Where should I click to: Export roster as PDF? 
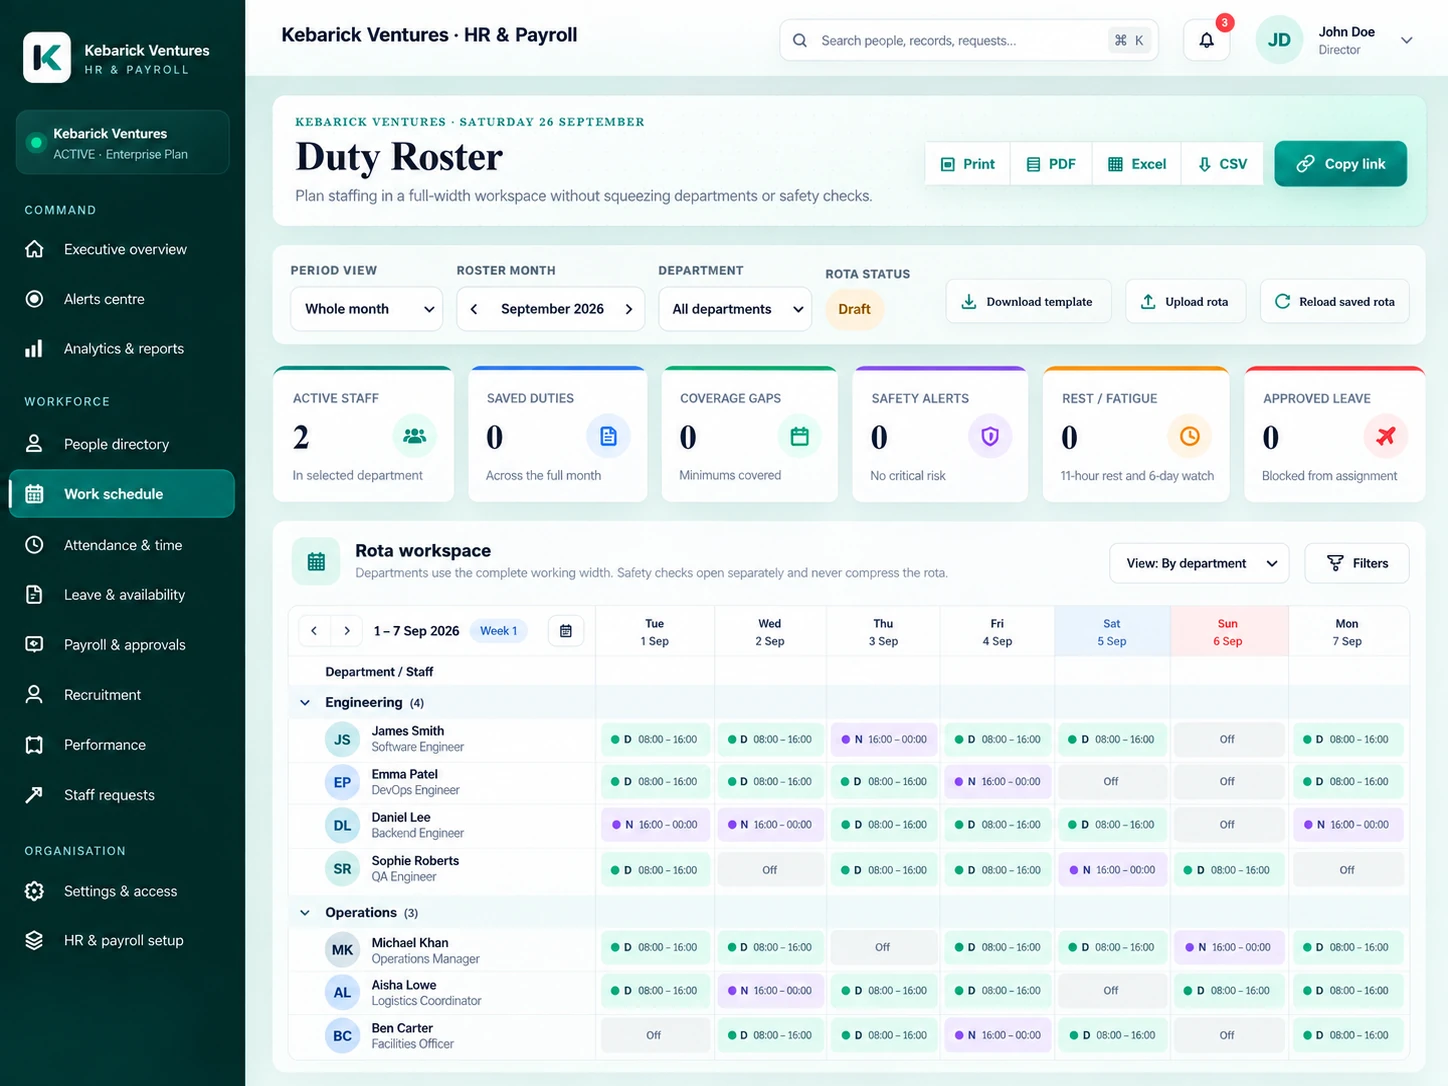(x=1051, y=164)
